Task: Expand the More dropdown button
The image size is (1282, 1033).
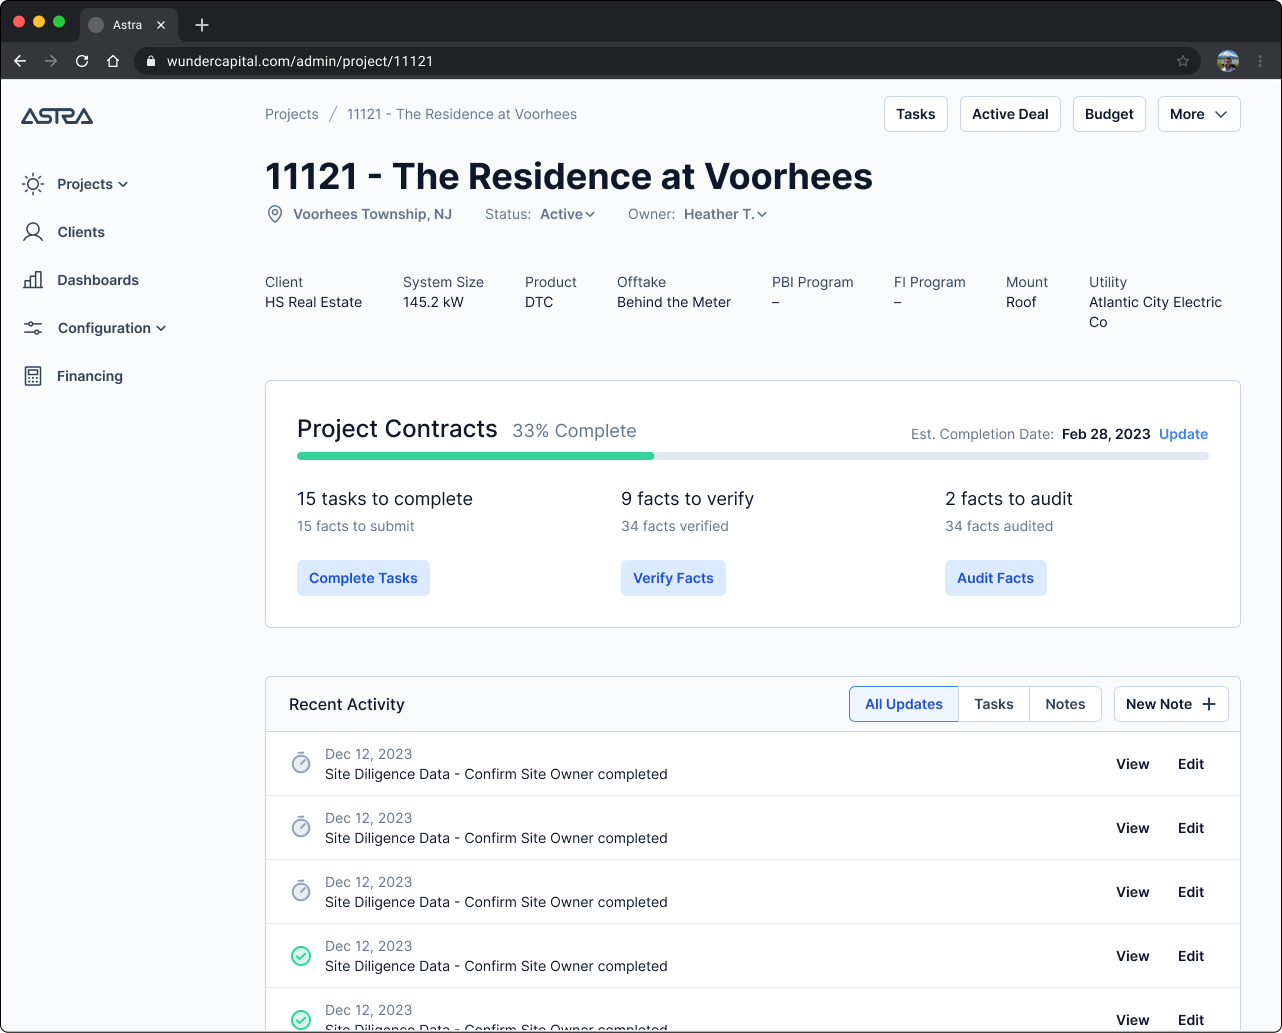Action: pyautogui.click(x=1198, y=114)
